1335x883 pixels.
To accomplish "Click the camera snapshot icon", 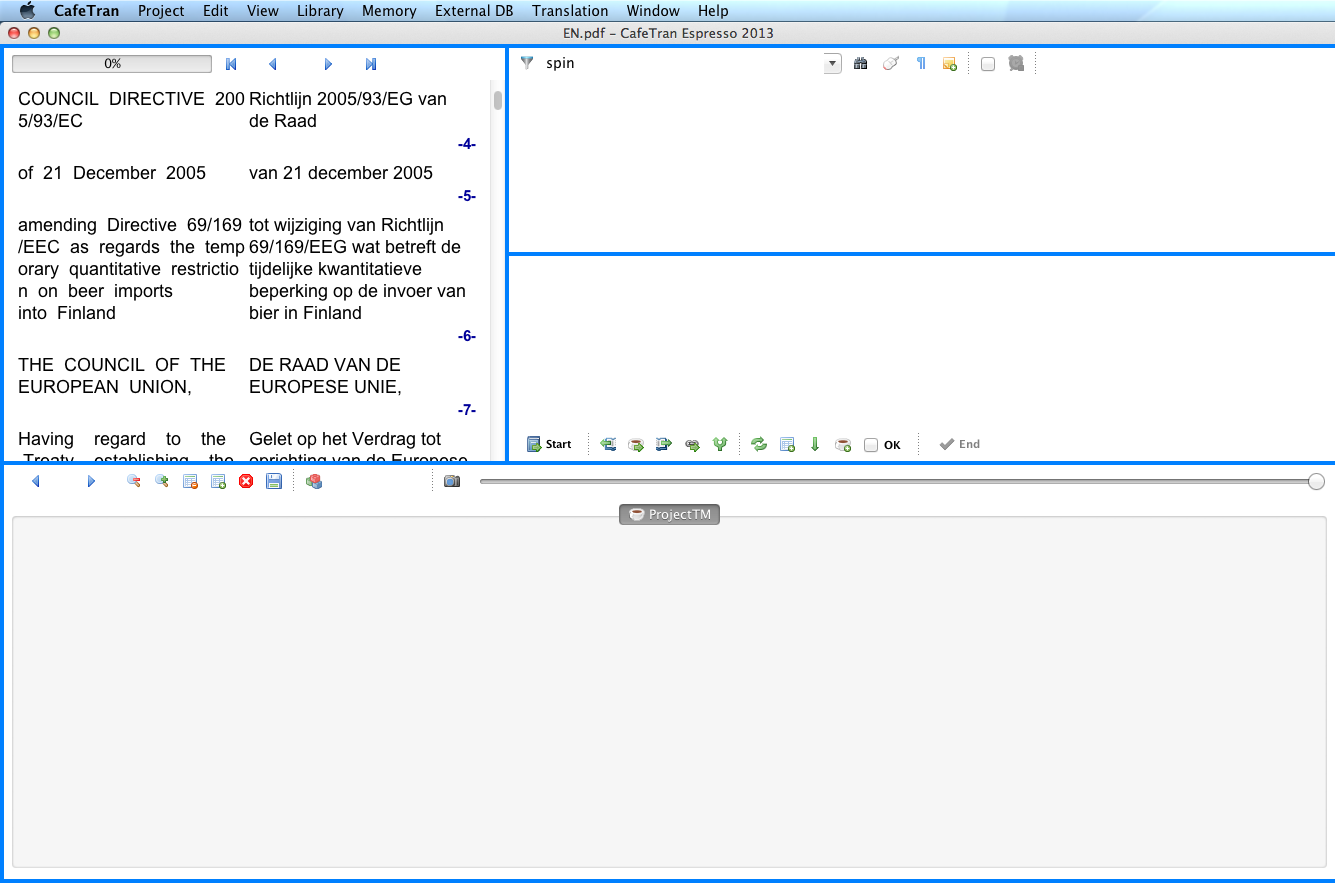I will (452, 482).
